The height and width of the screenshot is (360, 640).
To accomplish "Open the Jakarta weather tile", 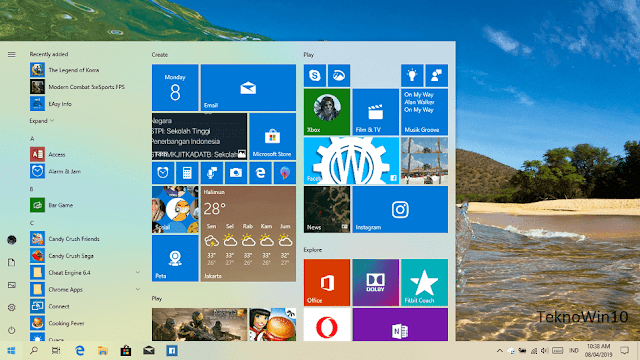I will tap(248, 234).
